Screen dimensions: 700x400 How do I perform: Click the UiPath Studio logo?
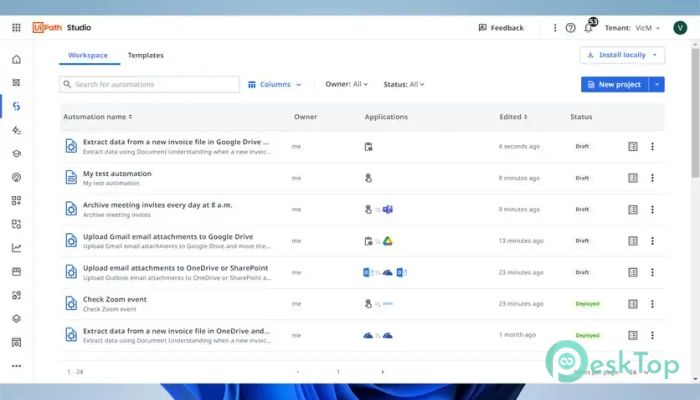[x=62, y=28]
